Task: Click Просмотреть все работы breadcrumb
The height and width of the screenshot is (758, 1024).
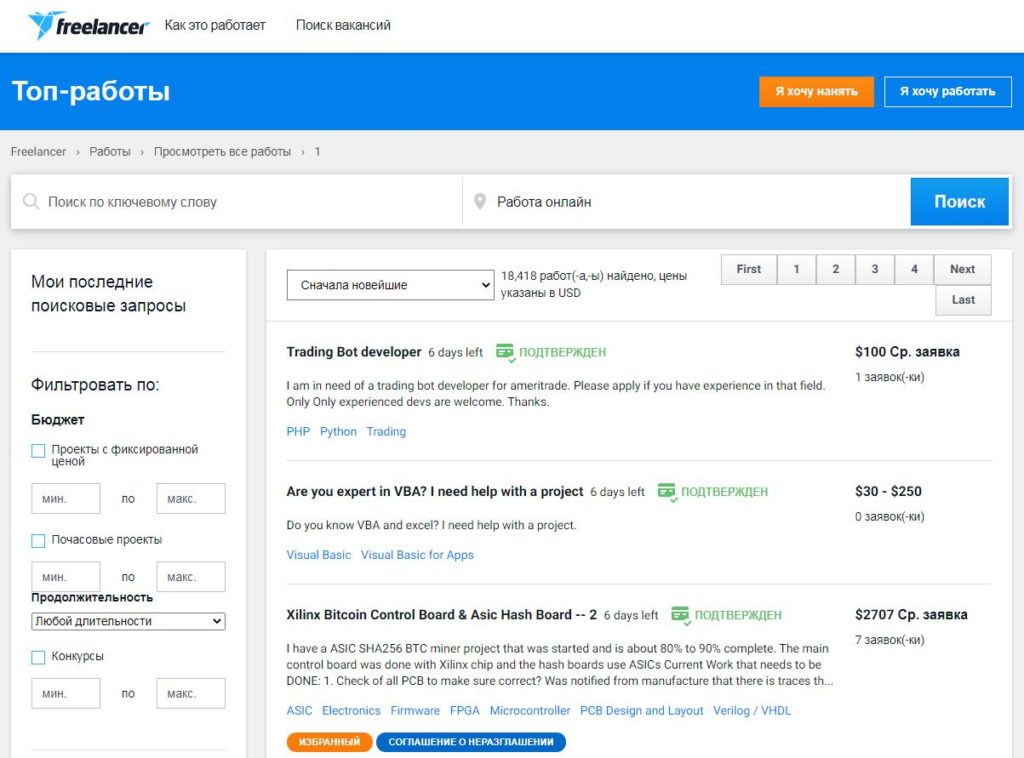Action: 222,152
